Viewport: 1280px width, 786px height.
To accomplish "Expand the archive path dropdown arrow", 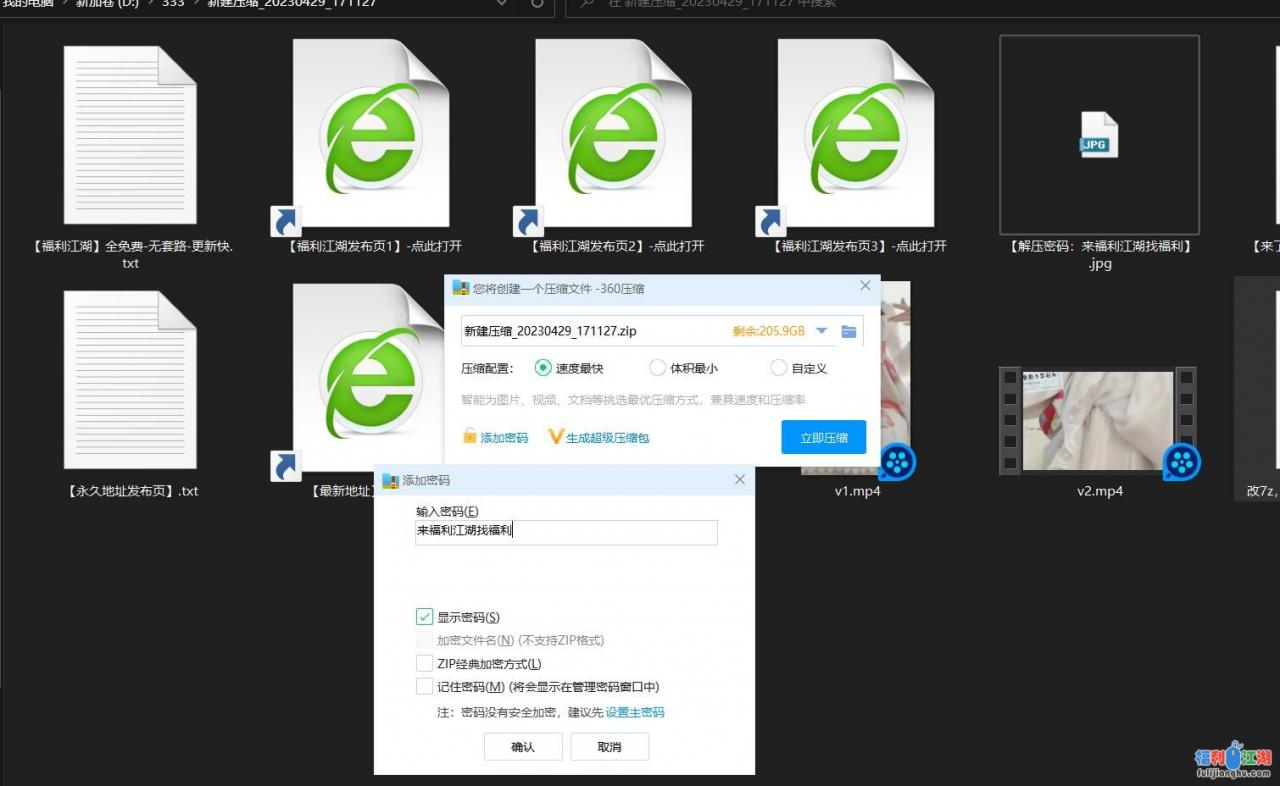I will 822,331.
